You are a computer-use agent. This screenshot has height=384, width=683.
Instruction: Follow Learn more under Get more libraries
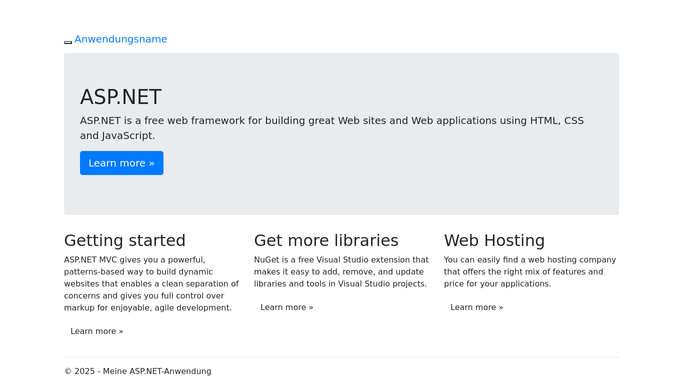tap(287, 307)
